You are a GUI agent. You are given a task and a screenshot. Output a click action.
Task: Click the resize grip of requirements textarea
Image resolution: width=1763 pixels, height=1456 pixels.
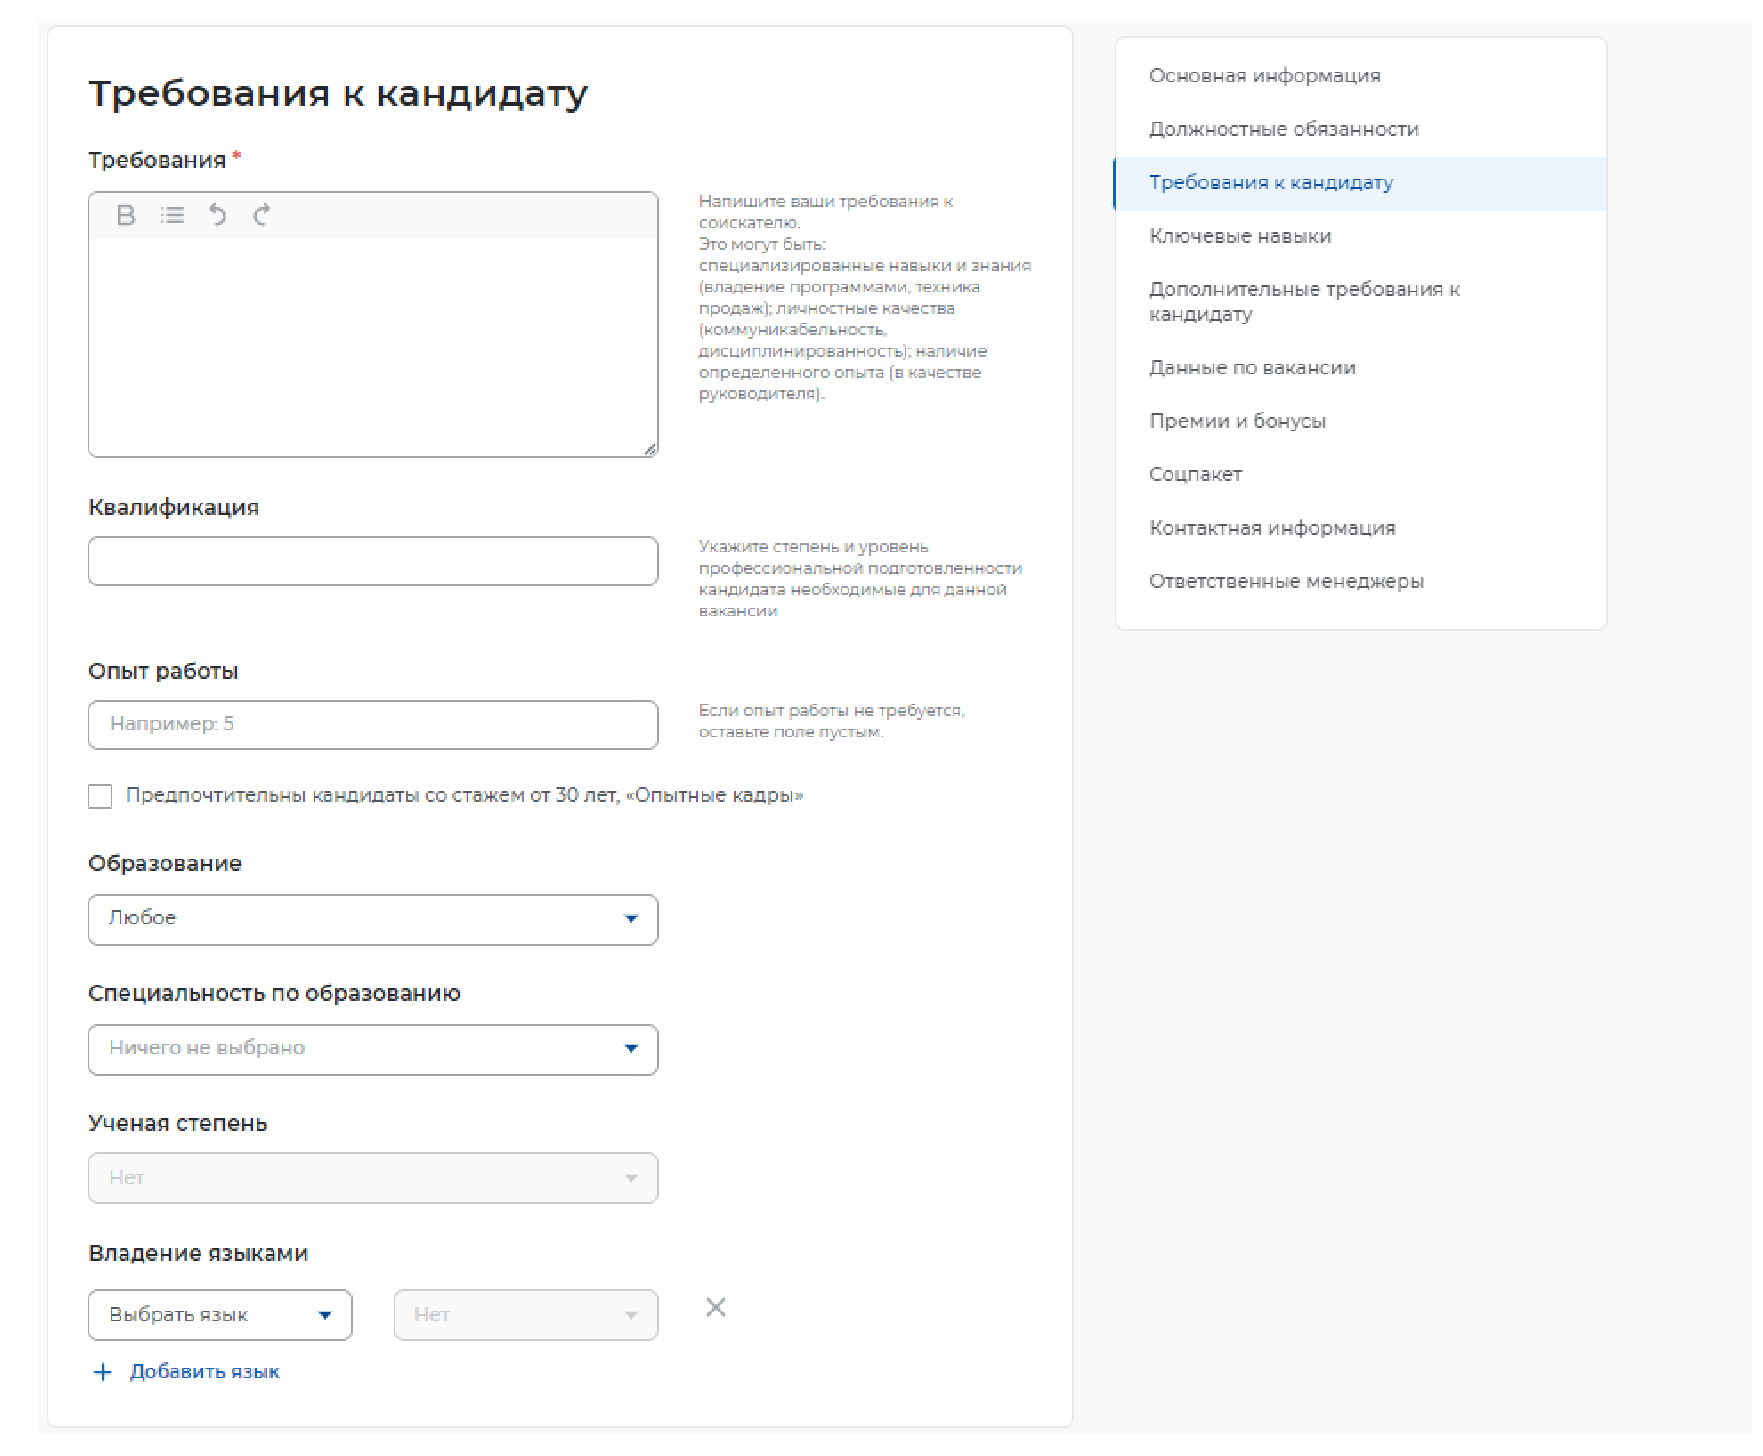click(650, 449)
